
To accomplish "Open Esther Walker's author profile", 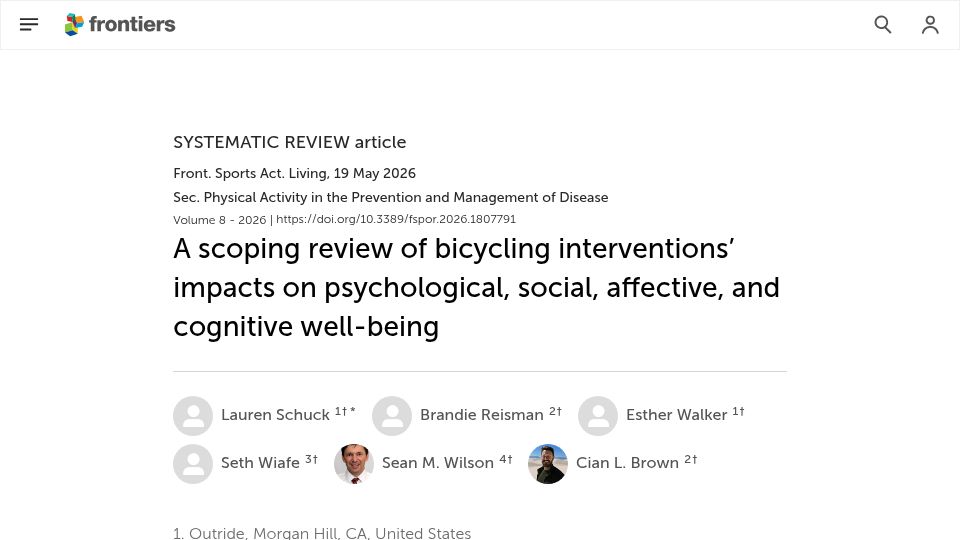I will click(677, 414).
